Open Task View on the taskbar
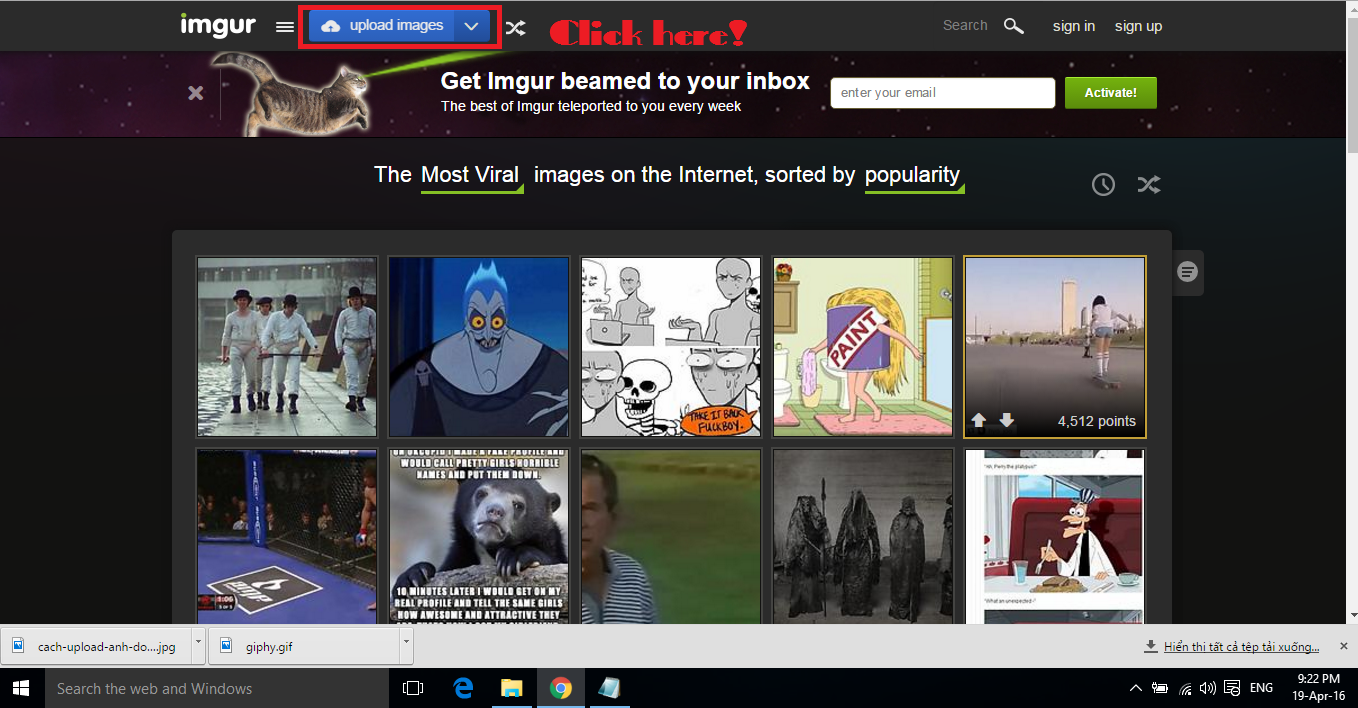Image resolution: width=1358 pixels, height=708 pixels. (412, 688)
